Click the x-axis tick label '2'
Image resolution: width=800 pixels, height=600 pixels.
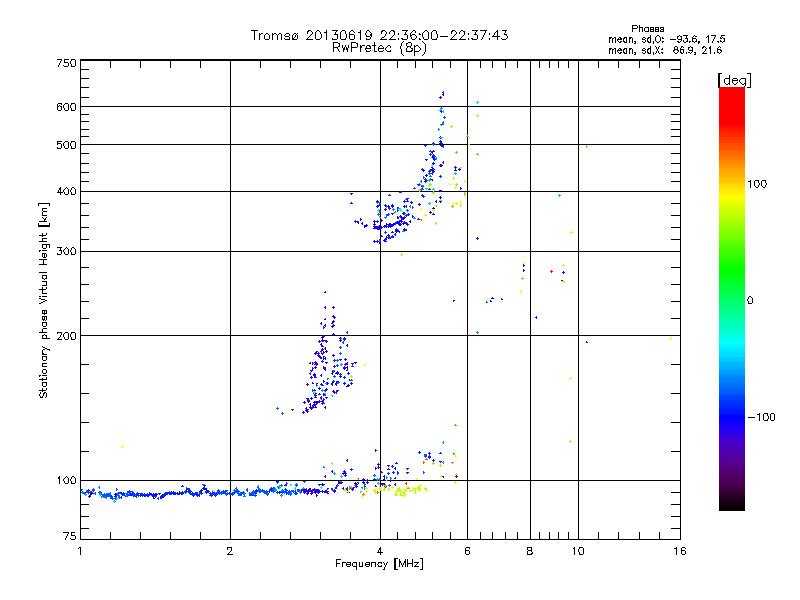(230, 551)
